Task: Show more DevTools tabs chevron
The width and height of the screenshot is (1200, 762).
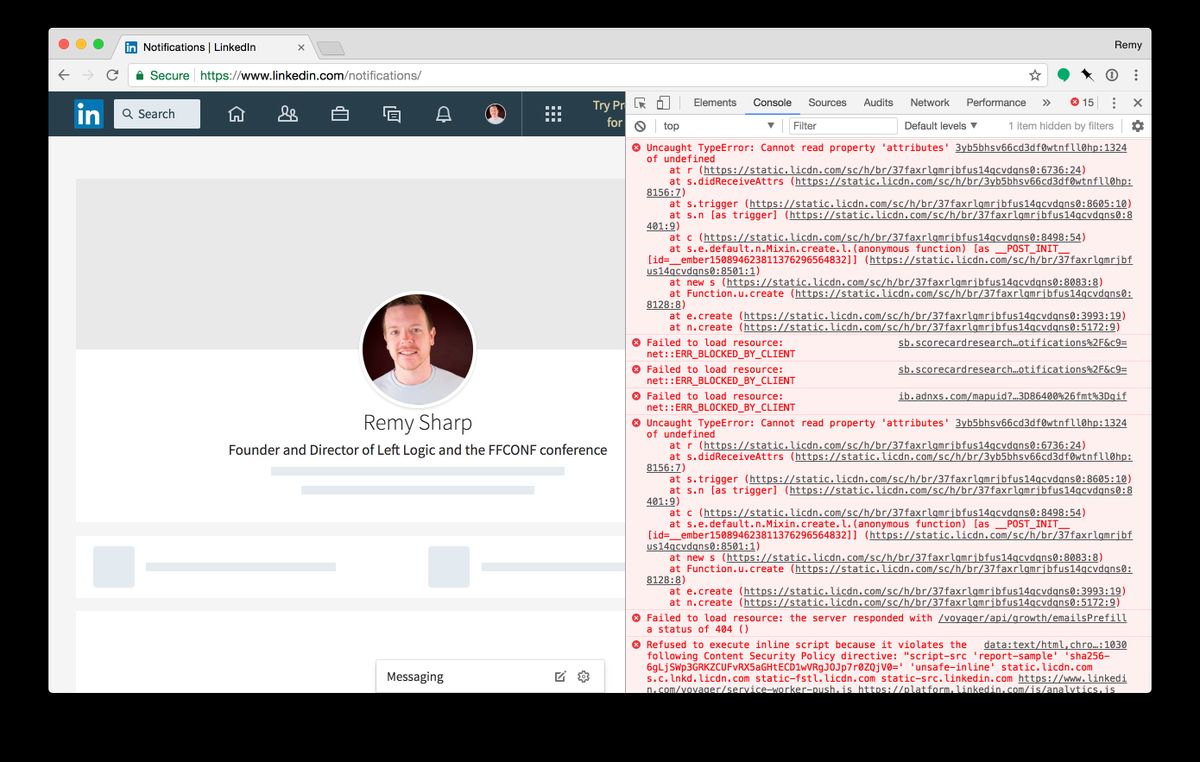Action: point(1046,103)
